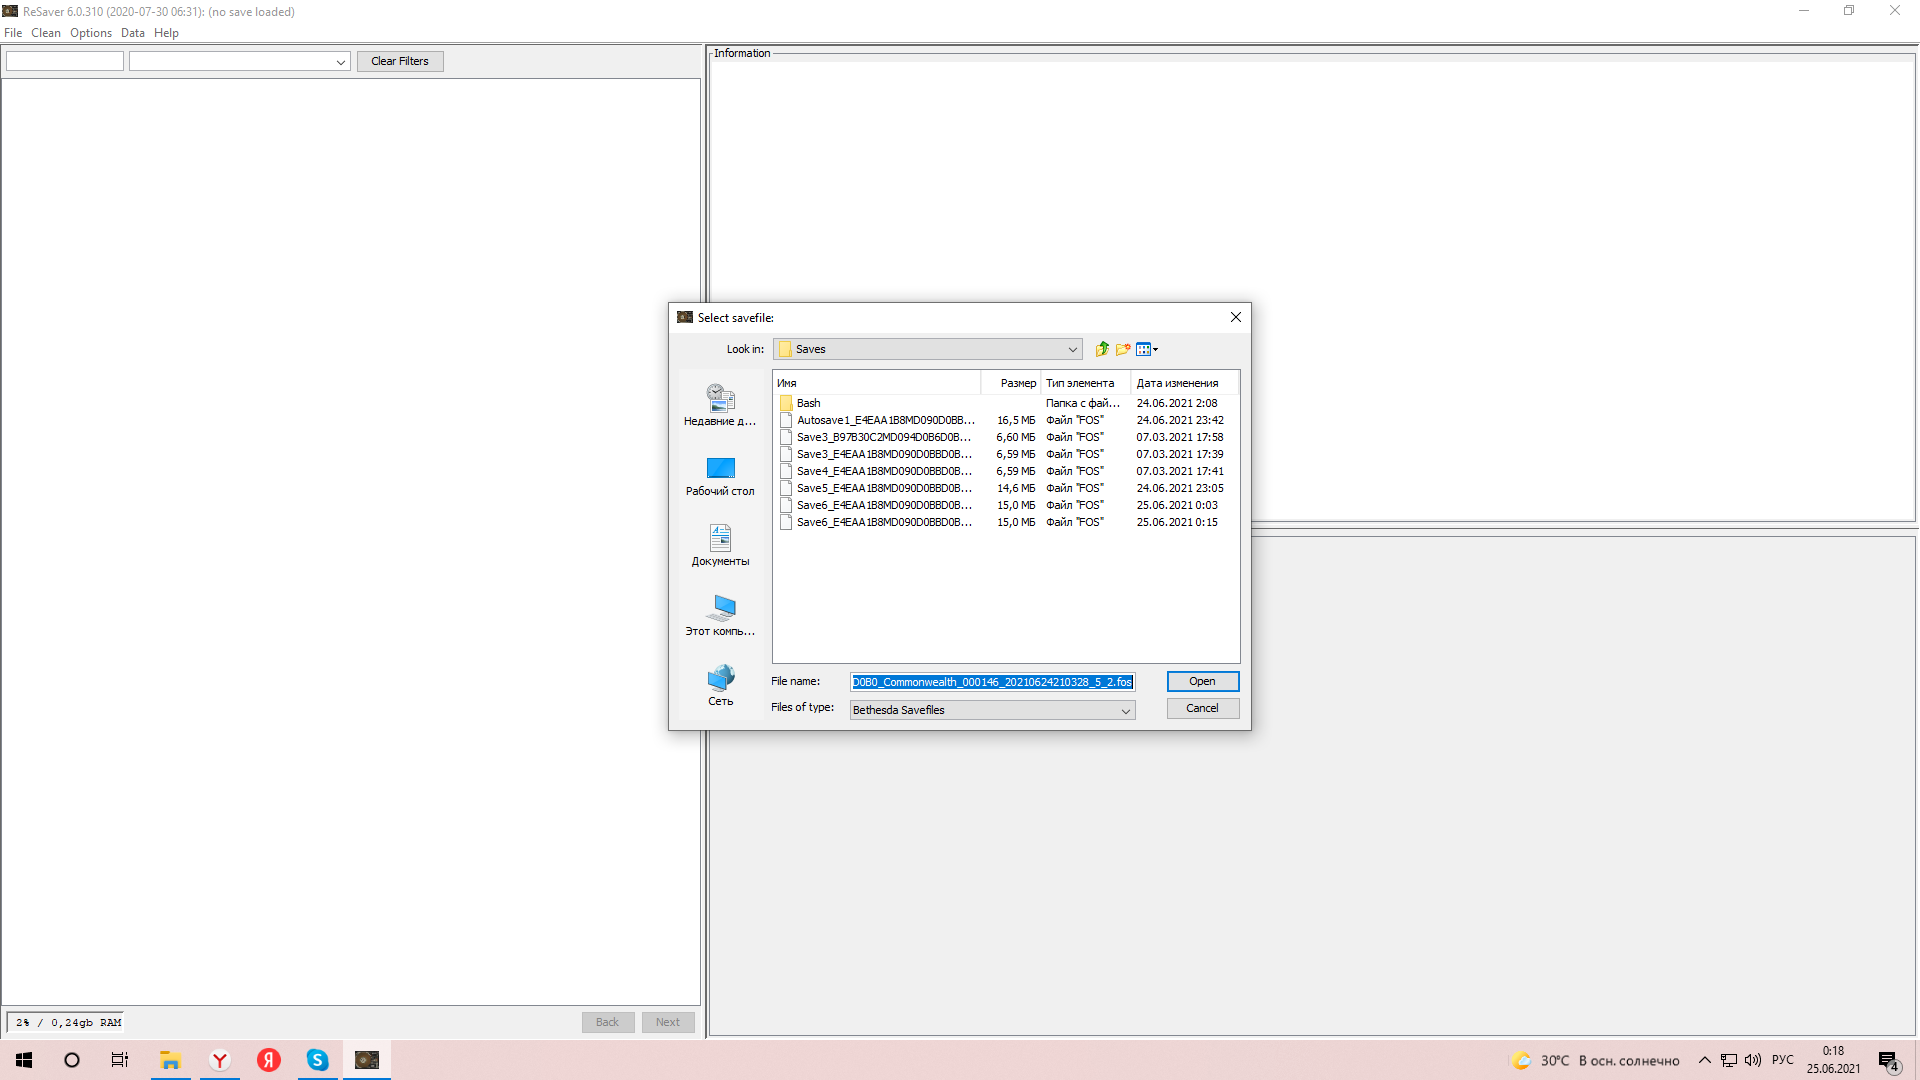Open the Options menu
The width and height of the screenshot is (1920, 1080).
click(90, 33)
